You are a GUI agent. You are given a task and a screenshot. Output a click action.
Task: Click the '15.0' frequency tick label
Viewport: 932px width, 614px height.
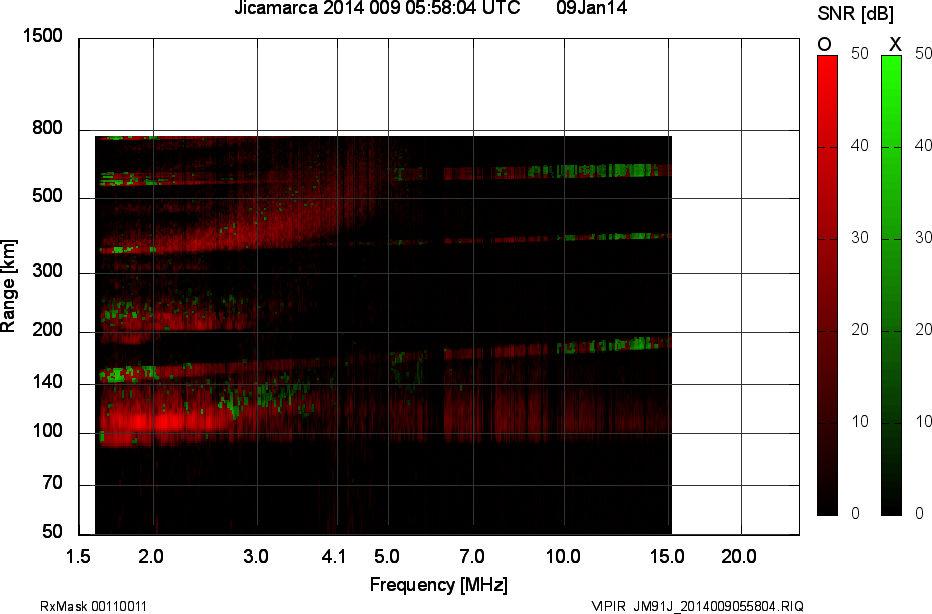pos(667,557)
